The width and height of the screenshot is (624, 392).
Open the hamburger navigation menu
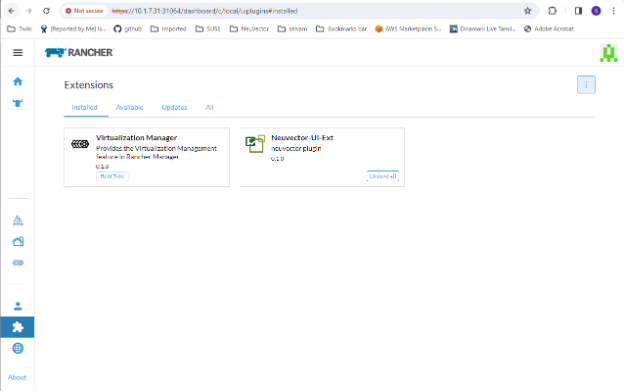click(18, 53)
